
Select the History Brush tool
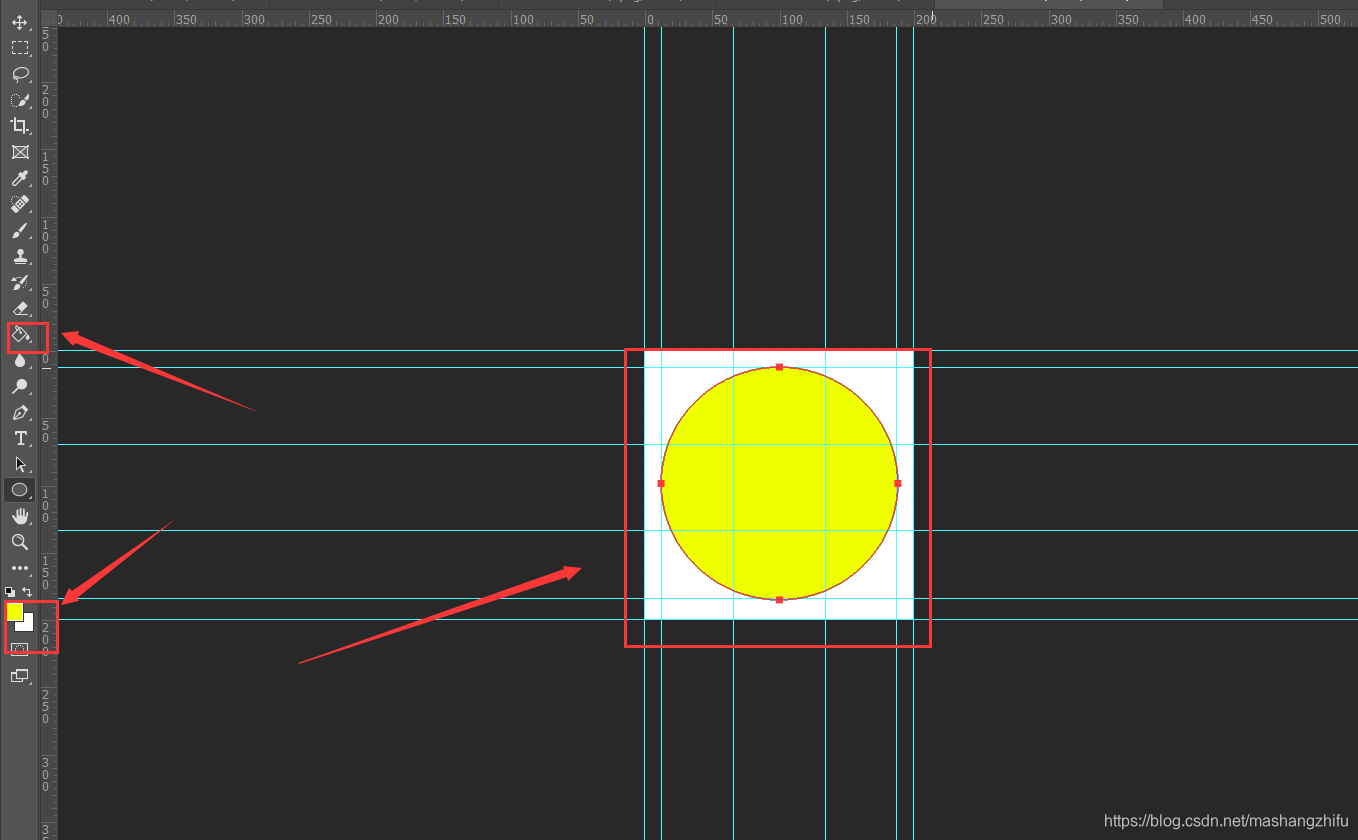point(19,283)
